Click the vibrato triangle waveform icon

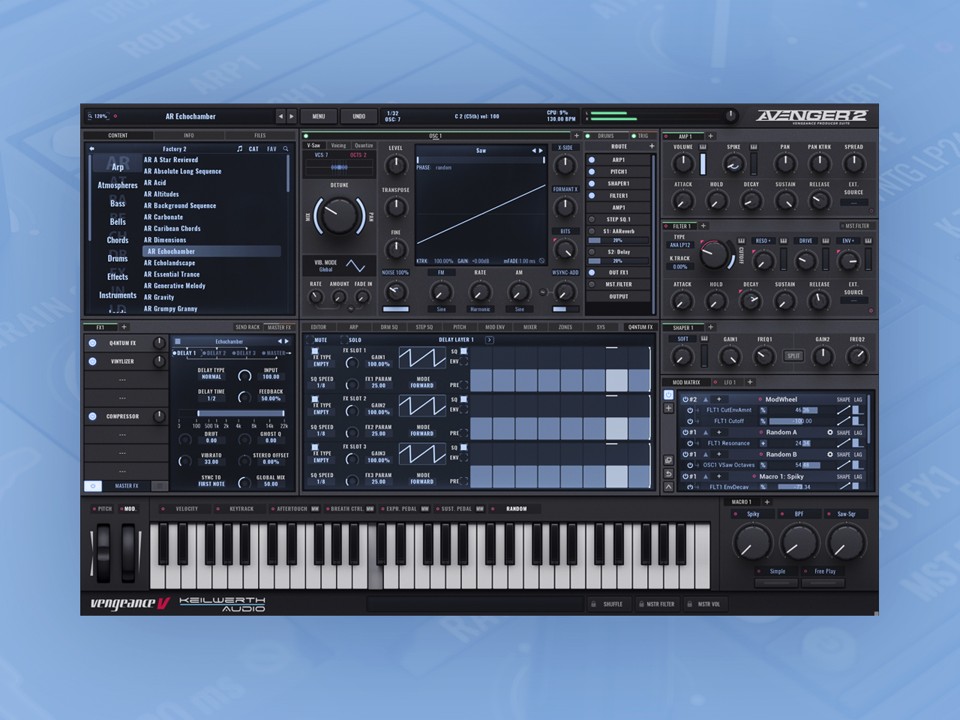tap(355, 266)
